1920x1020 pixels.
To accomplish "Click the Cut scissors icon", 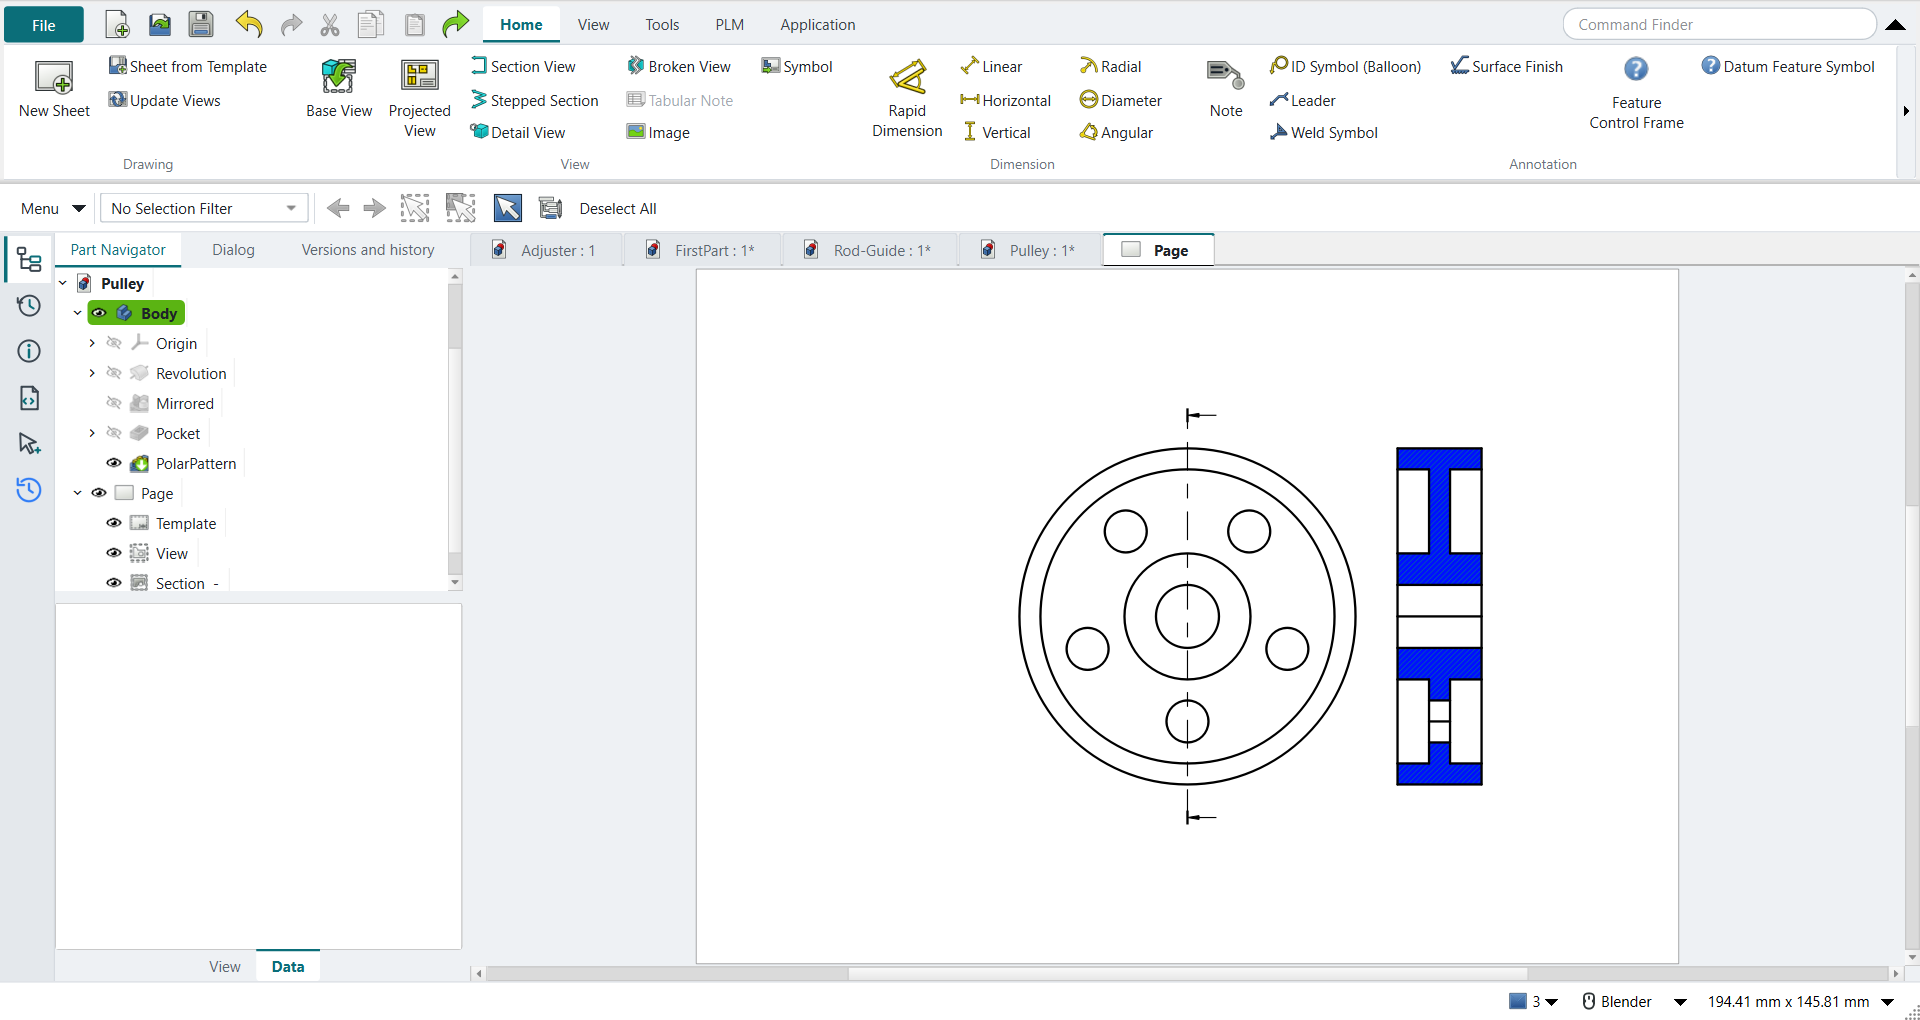I will pos(330,24).
